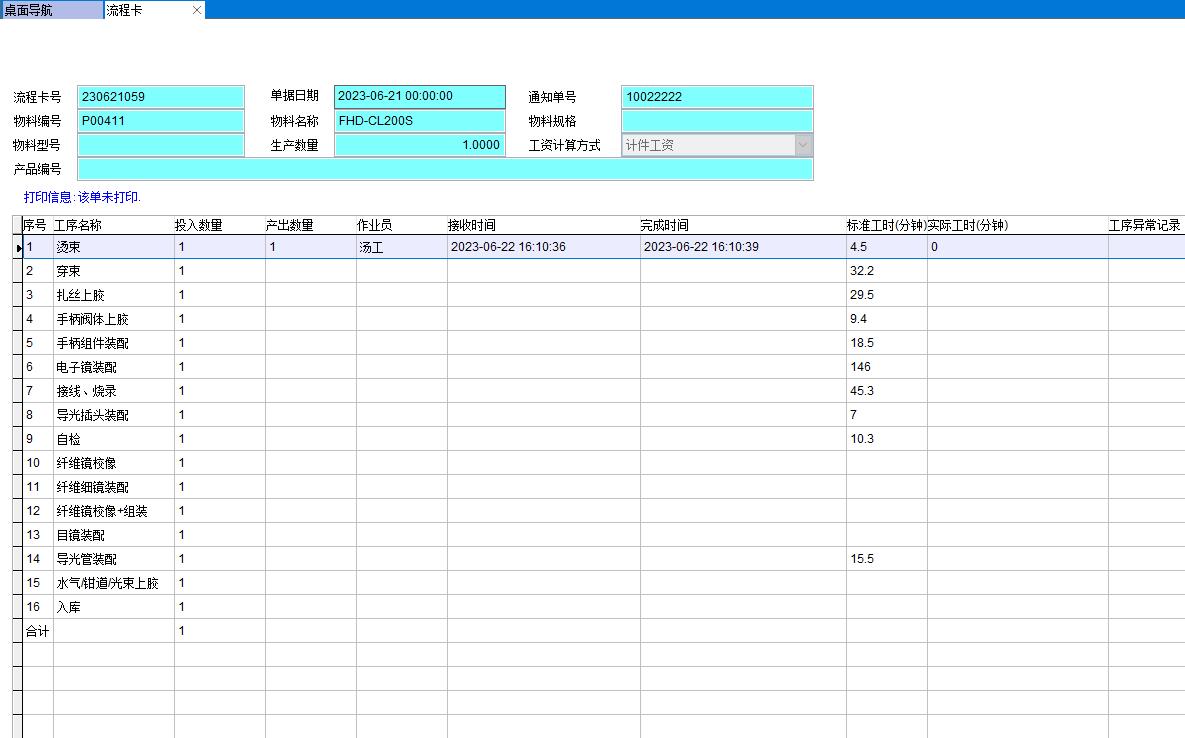This screenshot has height=738, width=1185.
Task: Focus the long 产品编号 input field
Action: coord(445,169)
